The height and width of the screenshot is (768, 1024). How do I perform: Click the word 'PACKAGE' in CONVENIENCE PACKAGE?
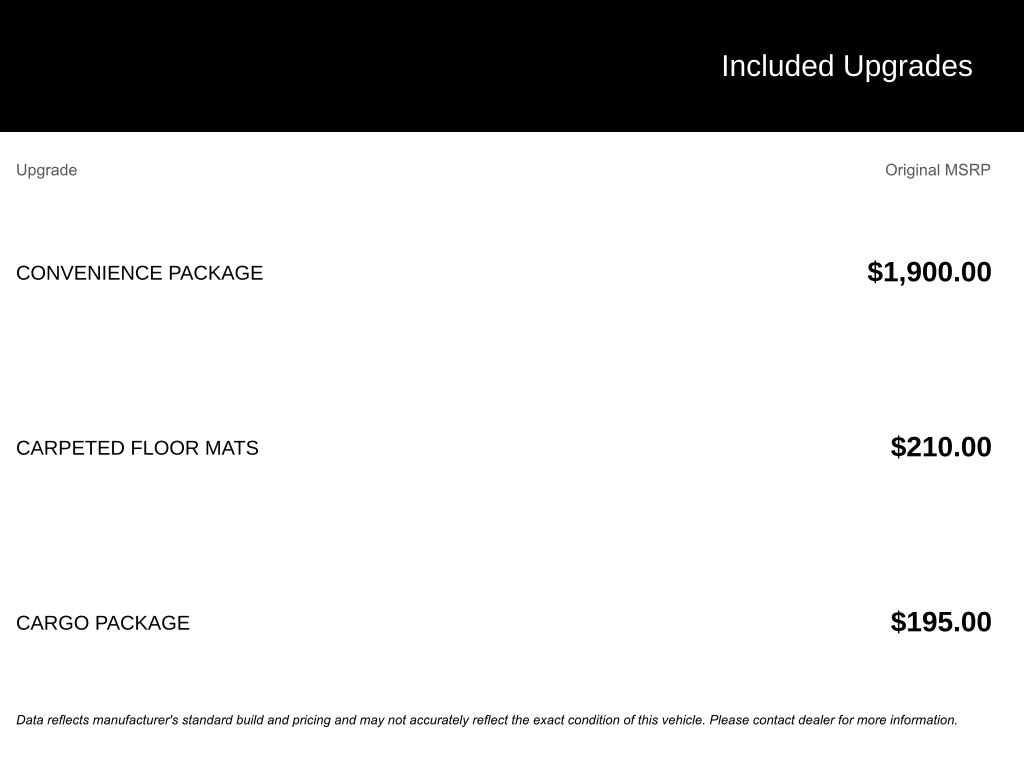(215, 273)
